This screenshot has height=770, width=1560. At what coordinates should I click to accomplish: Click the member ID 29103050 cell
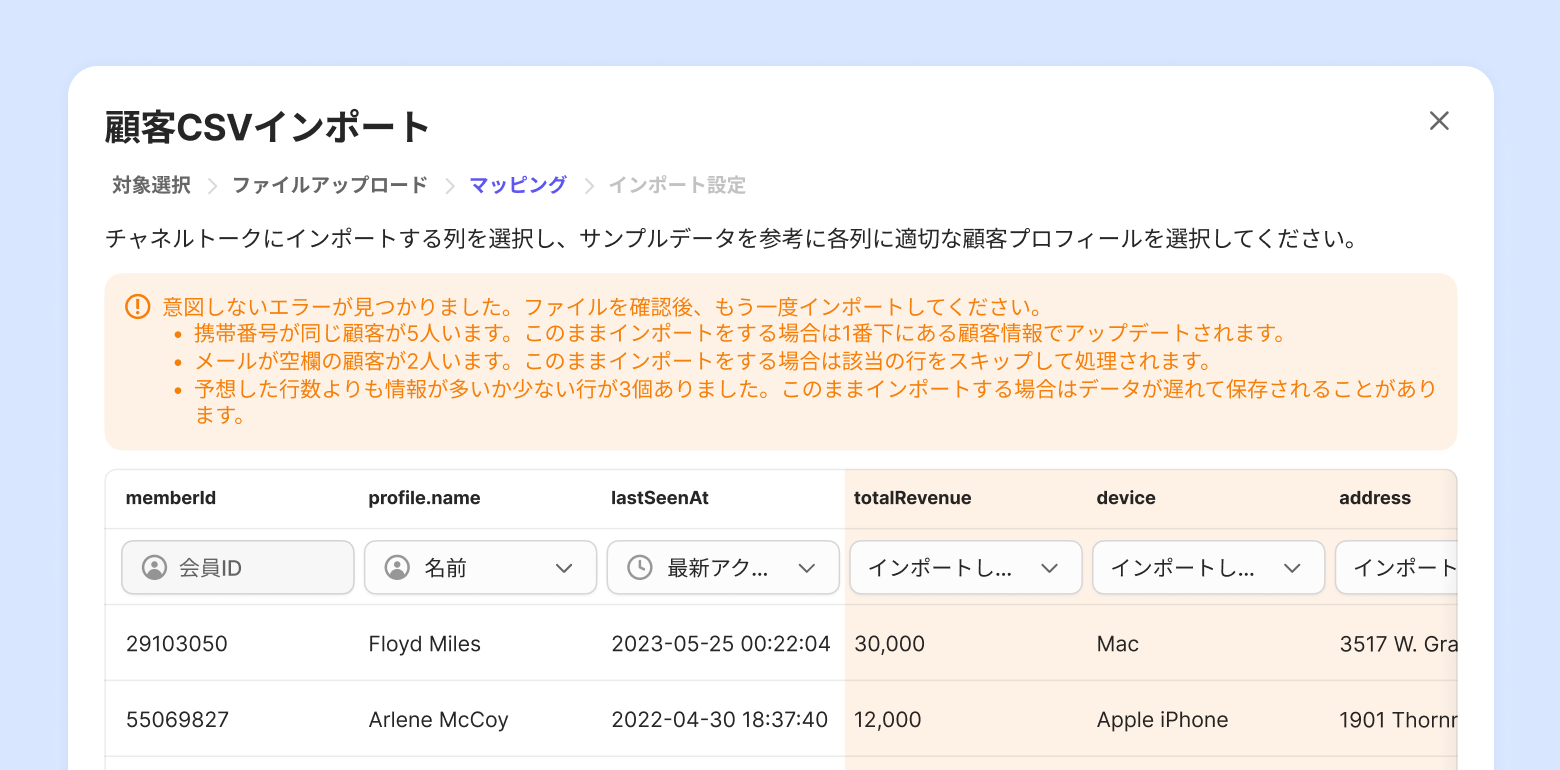(x=177, y=644)
